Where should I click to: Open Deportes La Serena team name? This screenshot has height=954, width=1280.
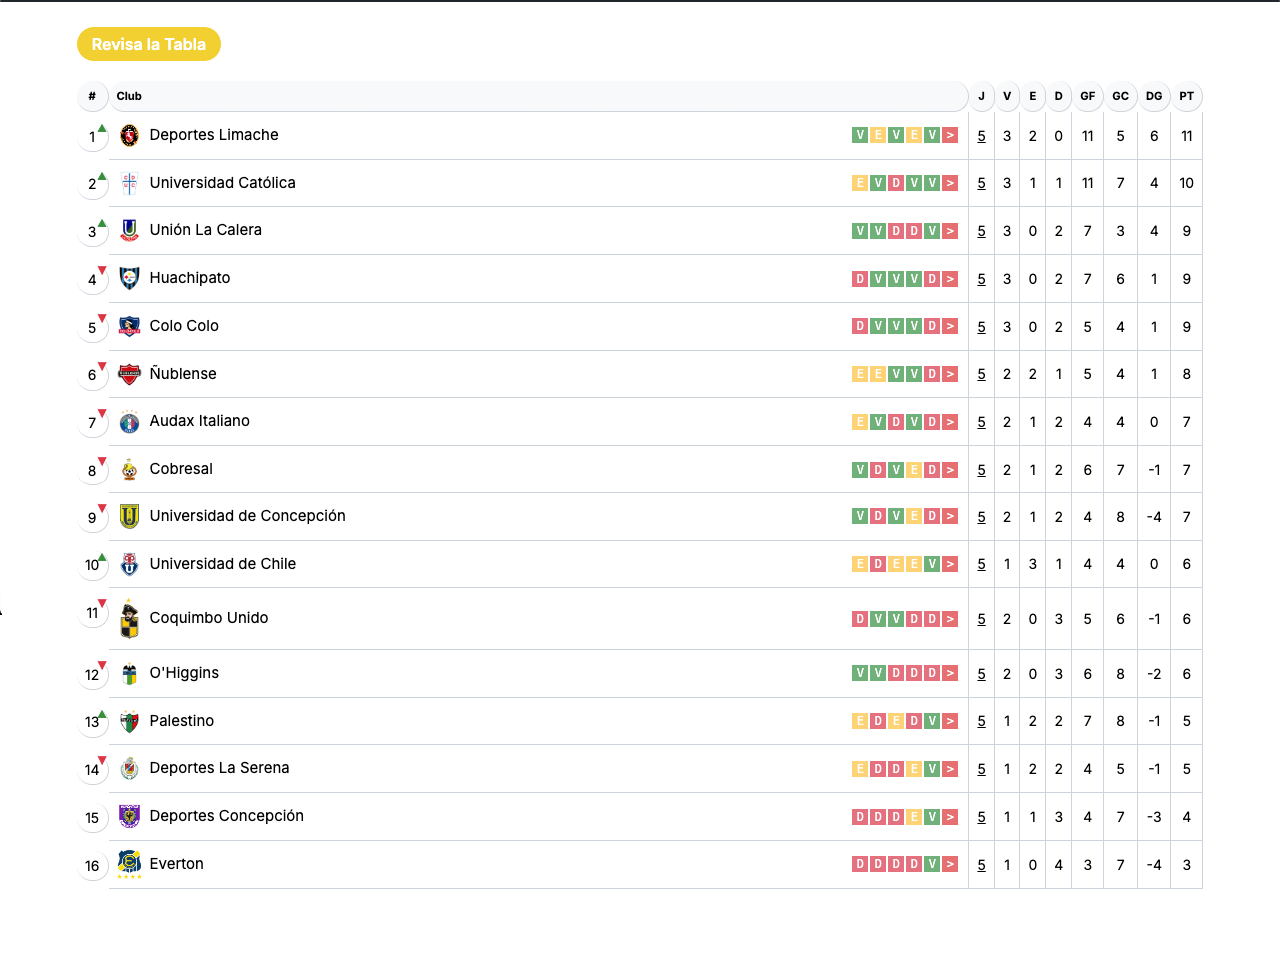(219, 768)
